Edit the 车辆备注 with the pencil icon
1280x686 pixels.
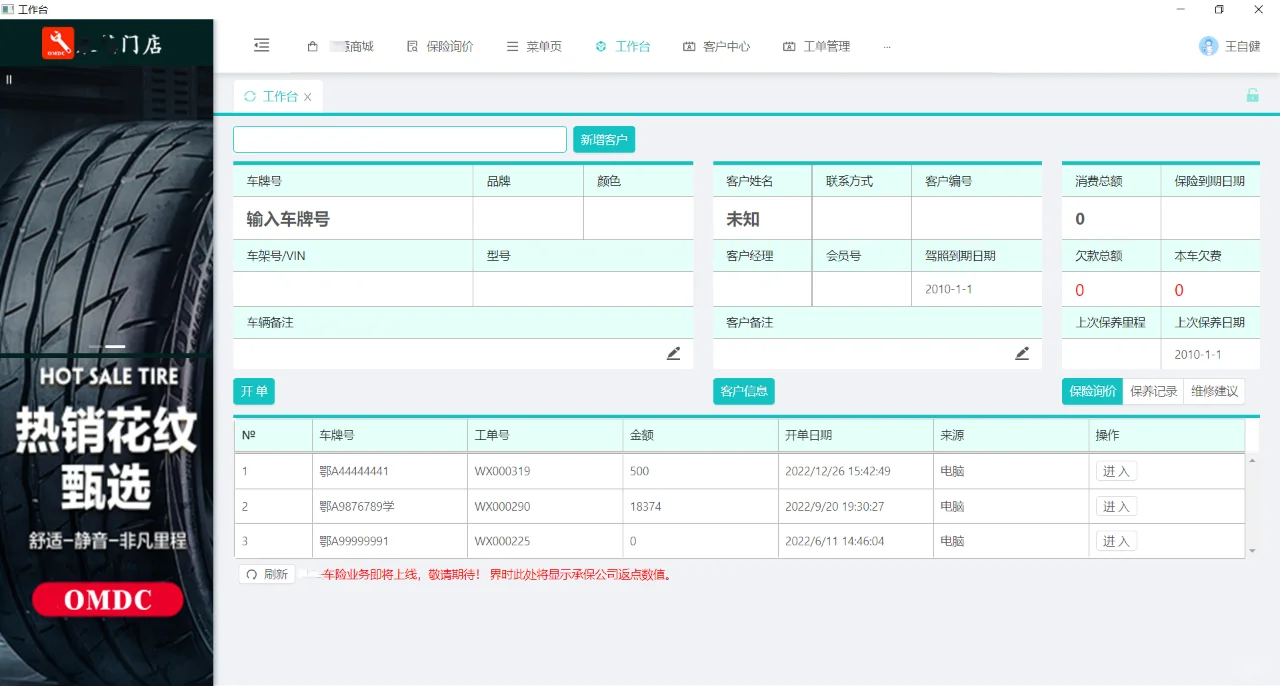point(674,353)
